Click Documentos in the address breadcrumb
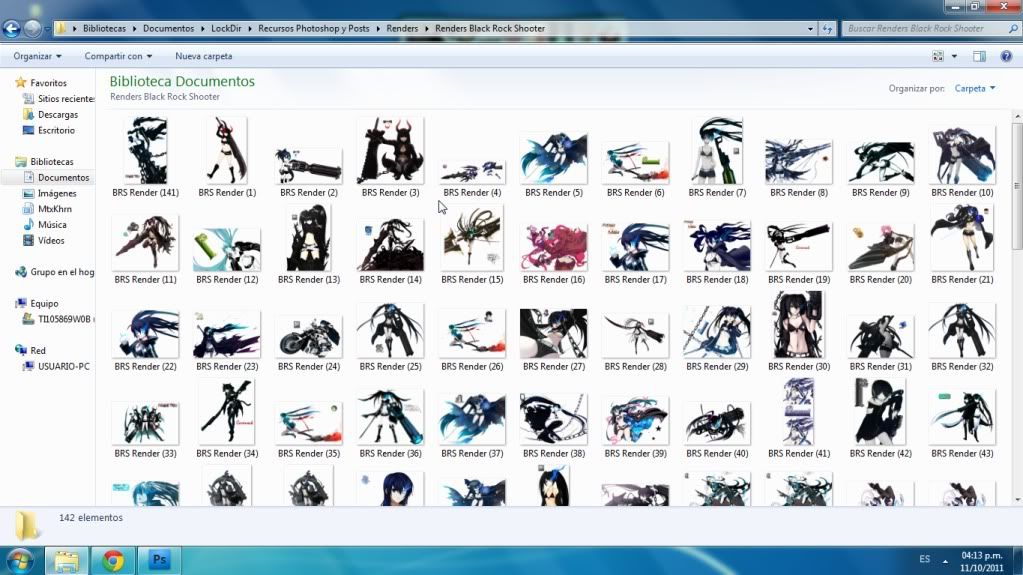 (168, 29)
